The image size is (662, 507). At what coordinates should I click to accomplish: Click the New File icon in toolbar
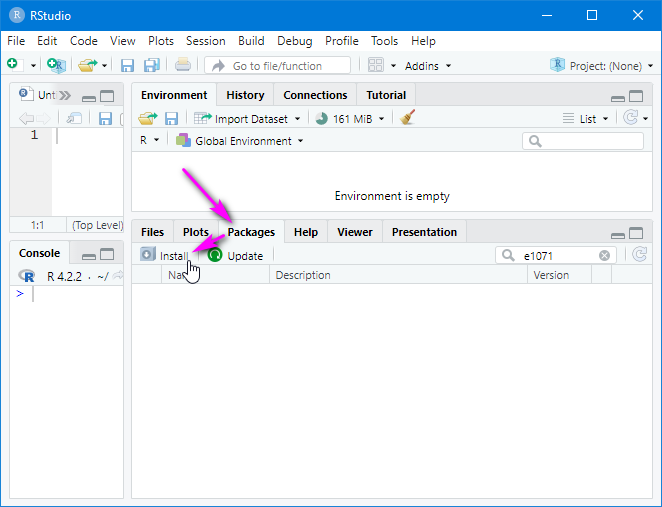[x=13, y=65]
